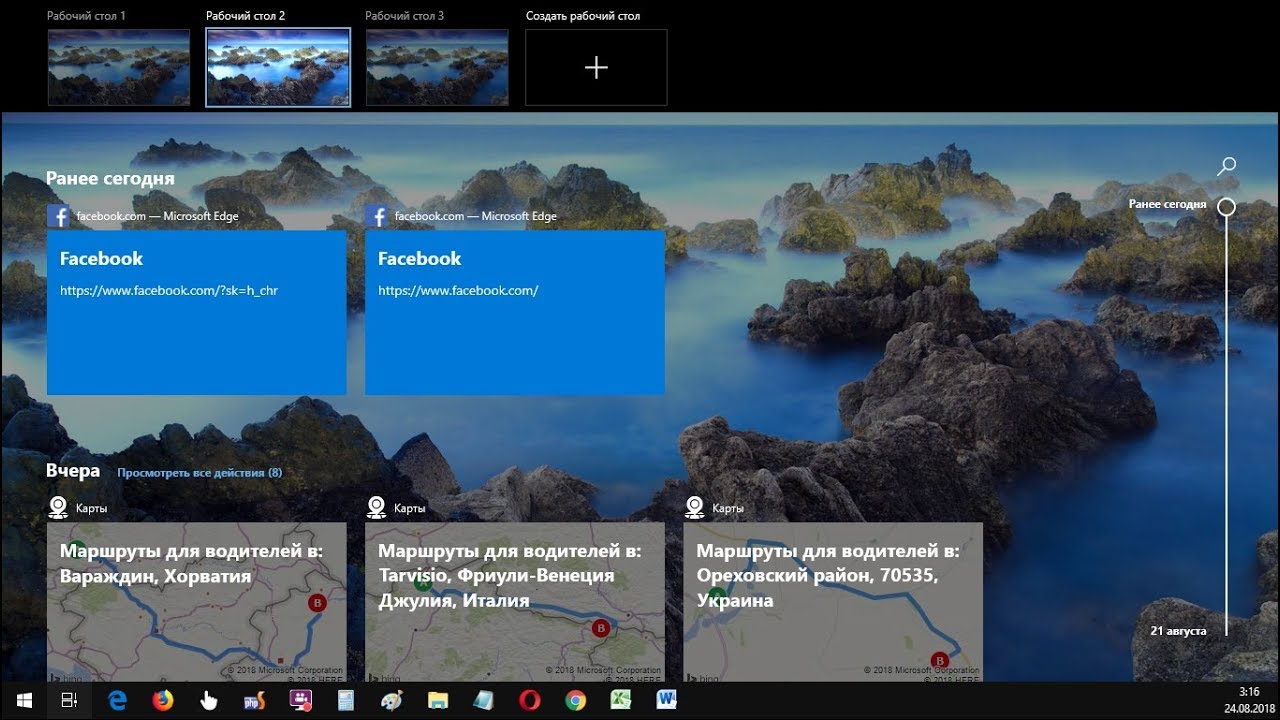Open Word from the taskbar
This screenshot has height=720, width=1280.
click(x=667, y=700)
